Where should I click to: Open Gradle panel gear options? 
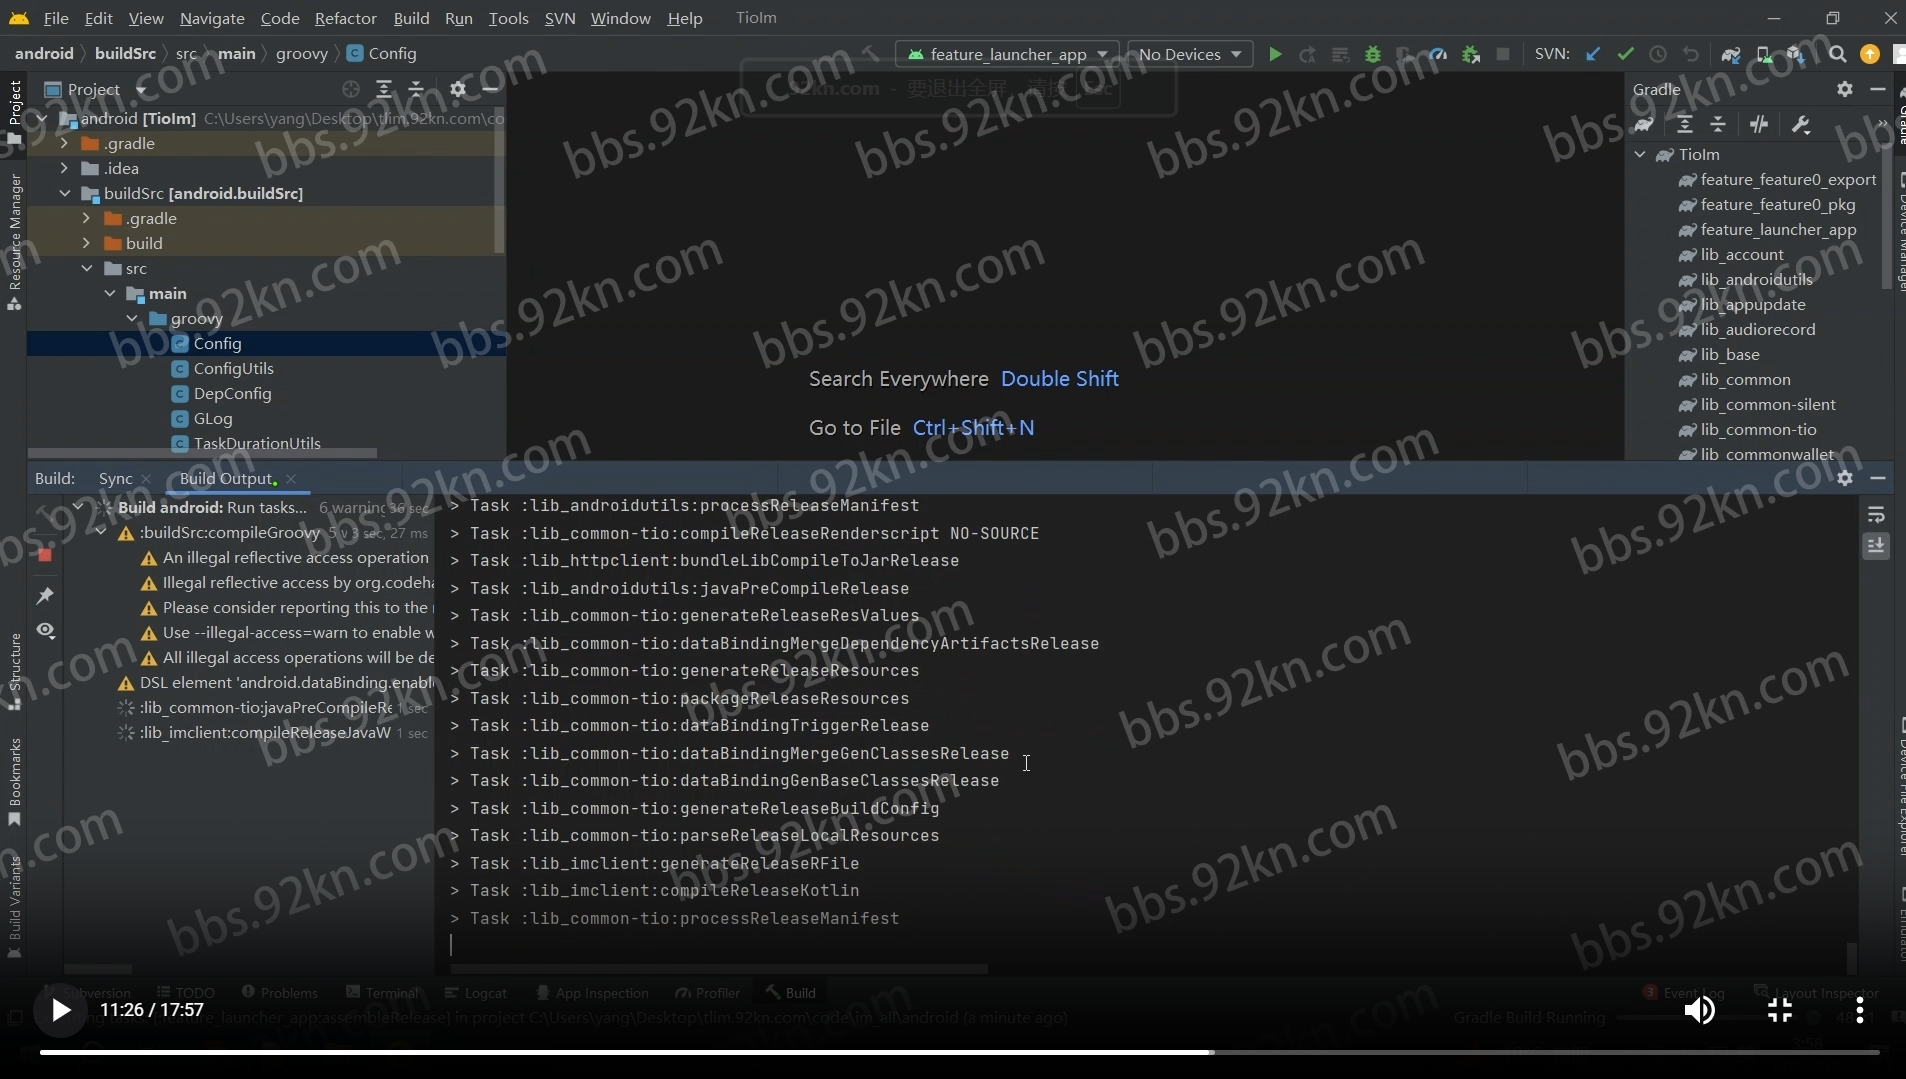pos(1845,89)
